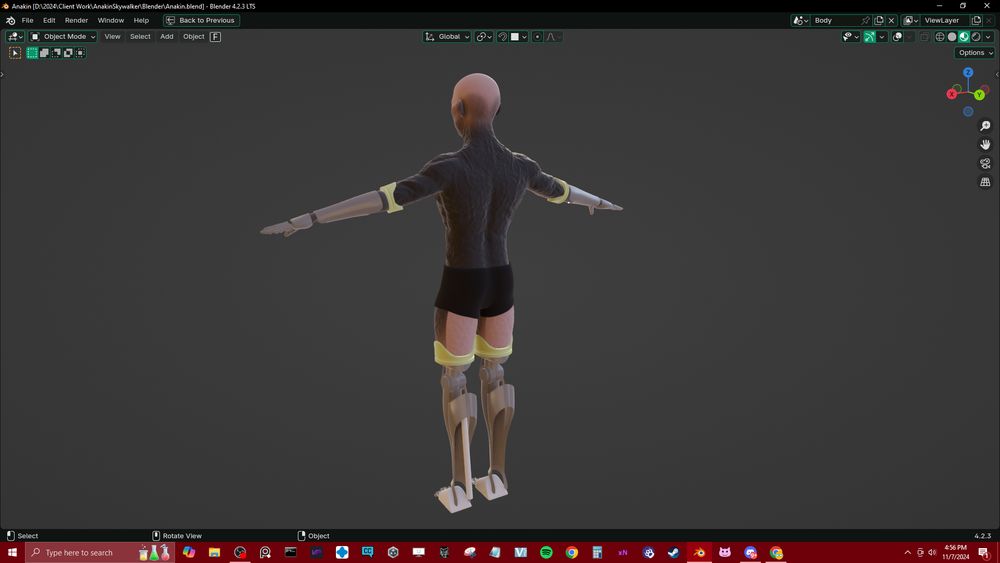Screen dimensions: 1000x563
Task: Open Steam from the taskbar
Action: (673, 553)
